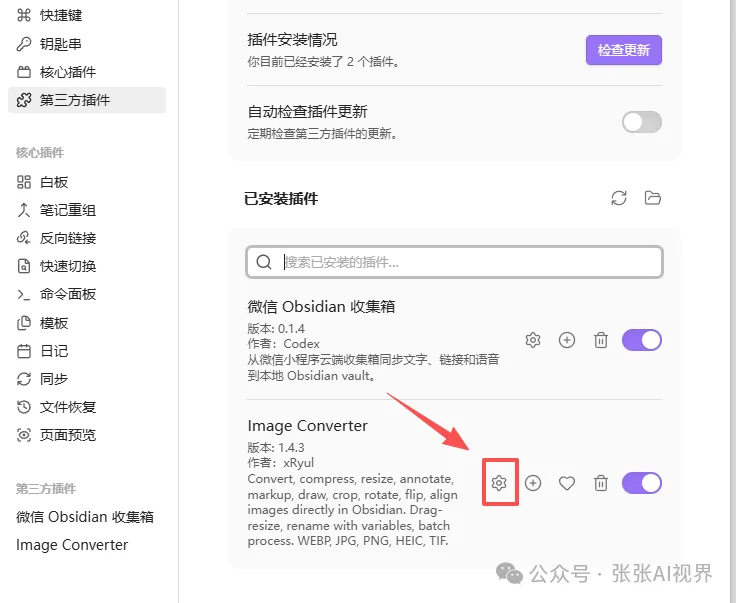Focus the 搜索已安装的插件 search field

tap(454, 262)
